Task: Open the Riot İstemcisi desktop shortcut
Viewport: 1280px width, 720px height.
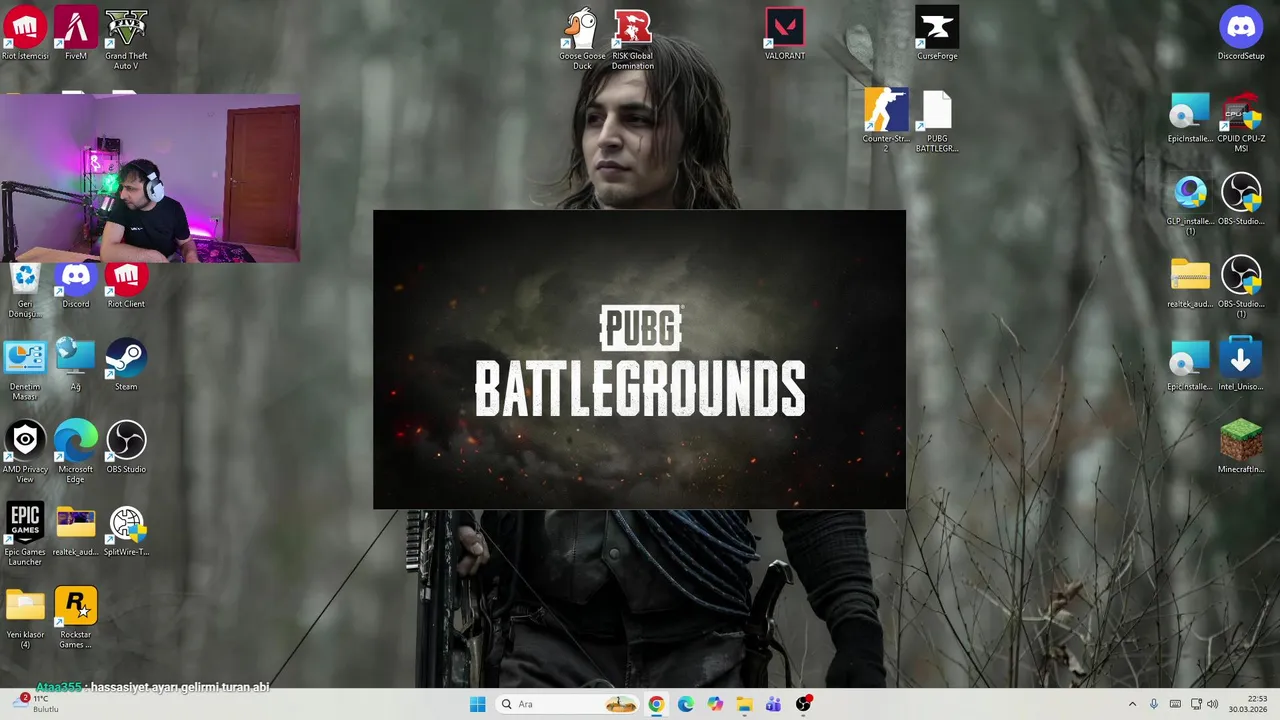Action: coord(25,34)
